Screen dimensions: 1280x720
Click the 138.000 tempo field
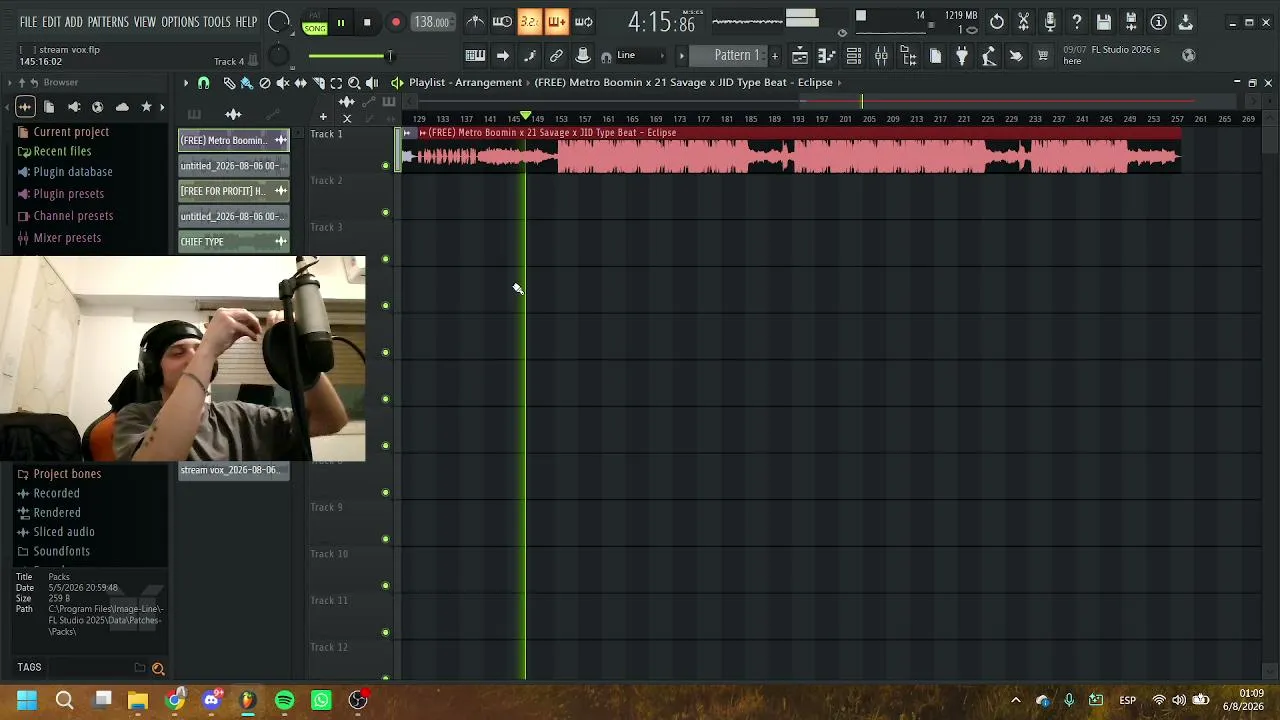point(432,23)
